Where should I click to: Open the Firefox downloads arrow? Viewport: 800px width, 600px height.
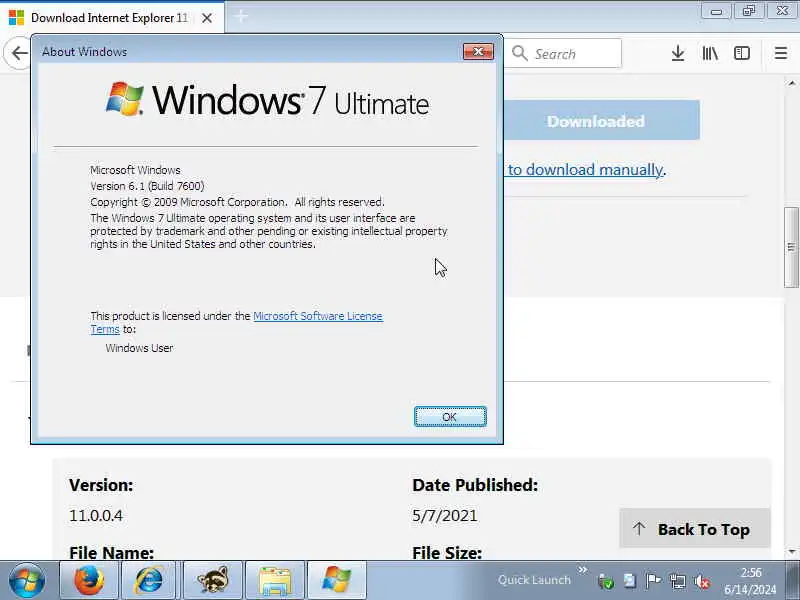click(x=678, y=53)
